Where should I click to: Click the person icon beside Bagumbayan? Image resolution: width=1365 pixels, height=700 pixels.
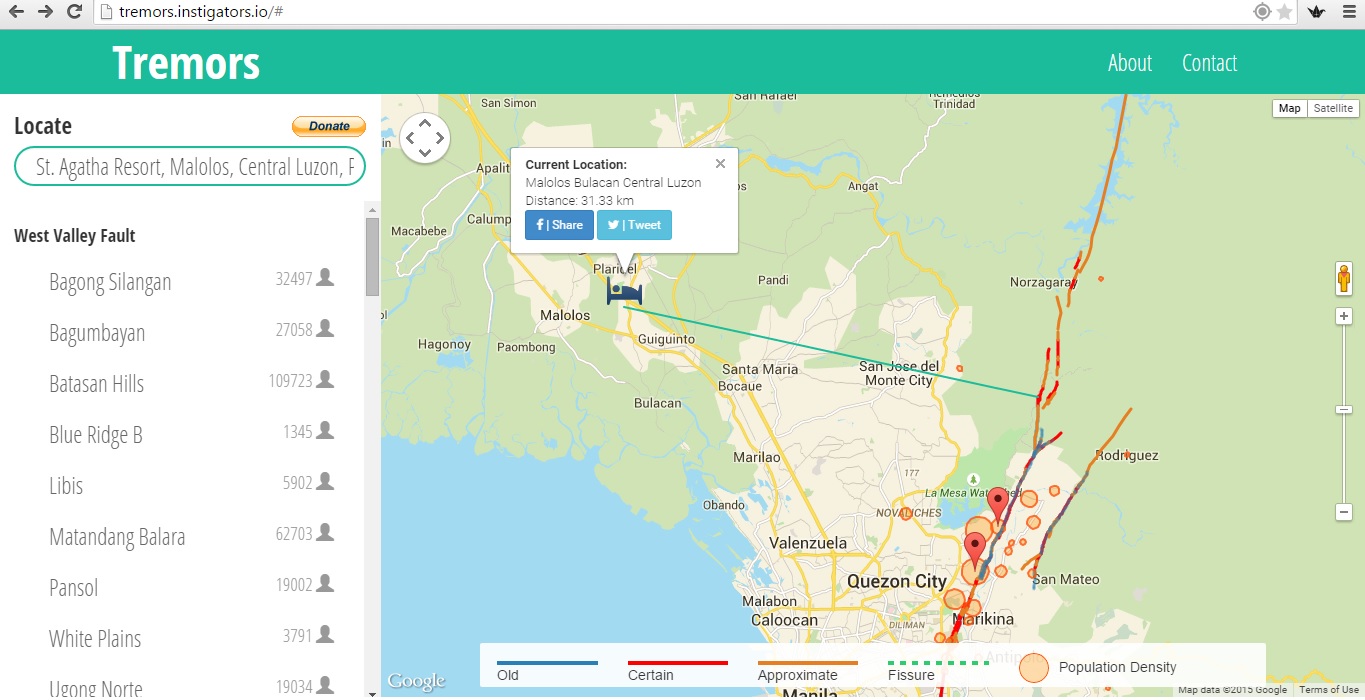tap(325, 329)
